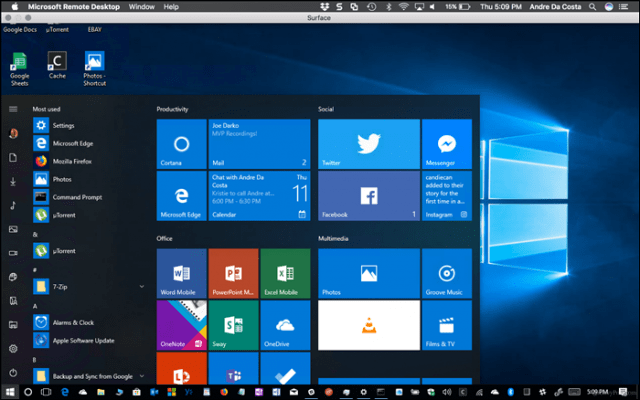640x400 pixels.
Task: Open Videos icon in Start menu rail
Action: [x=13, y=253]
